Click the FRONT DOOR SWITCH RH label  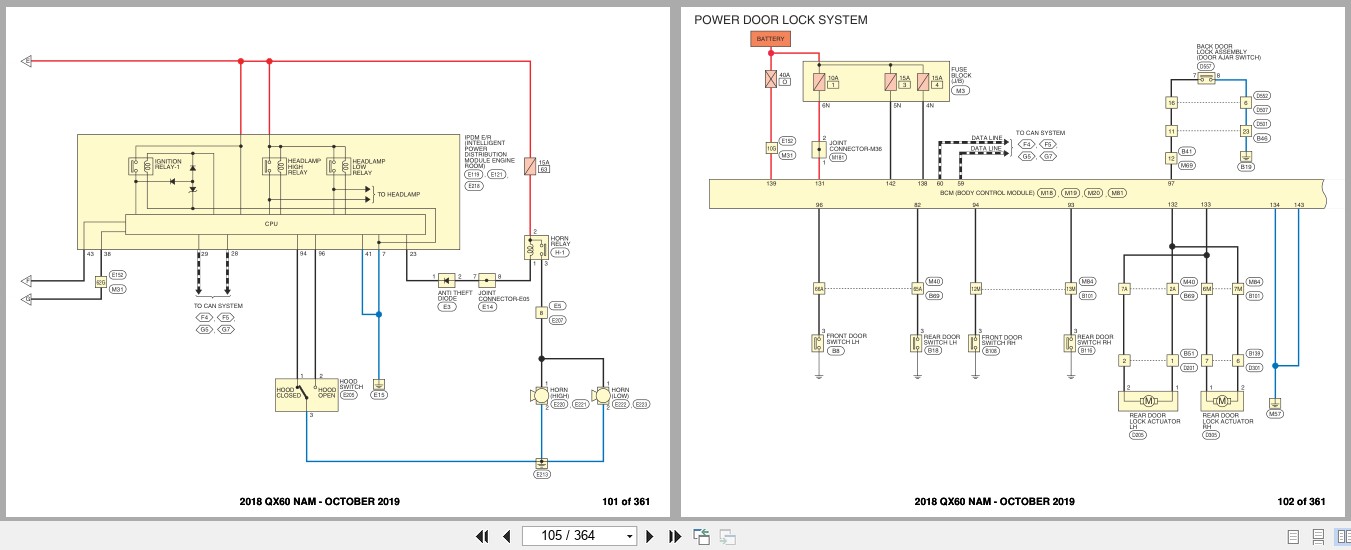click(1004, 340)
